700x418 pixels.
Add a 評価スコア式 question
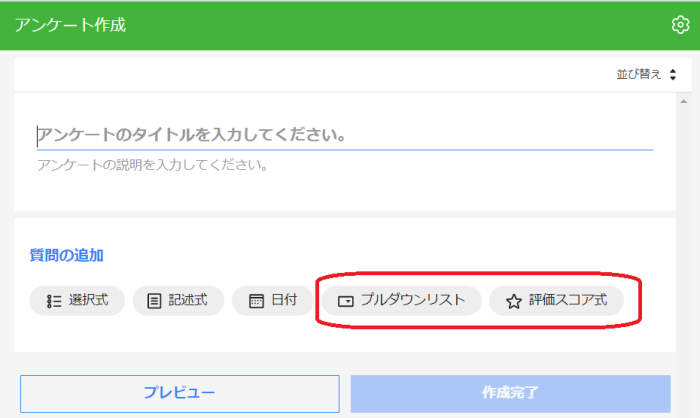click(x=556, y=301)
